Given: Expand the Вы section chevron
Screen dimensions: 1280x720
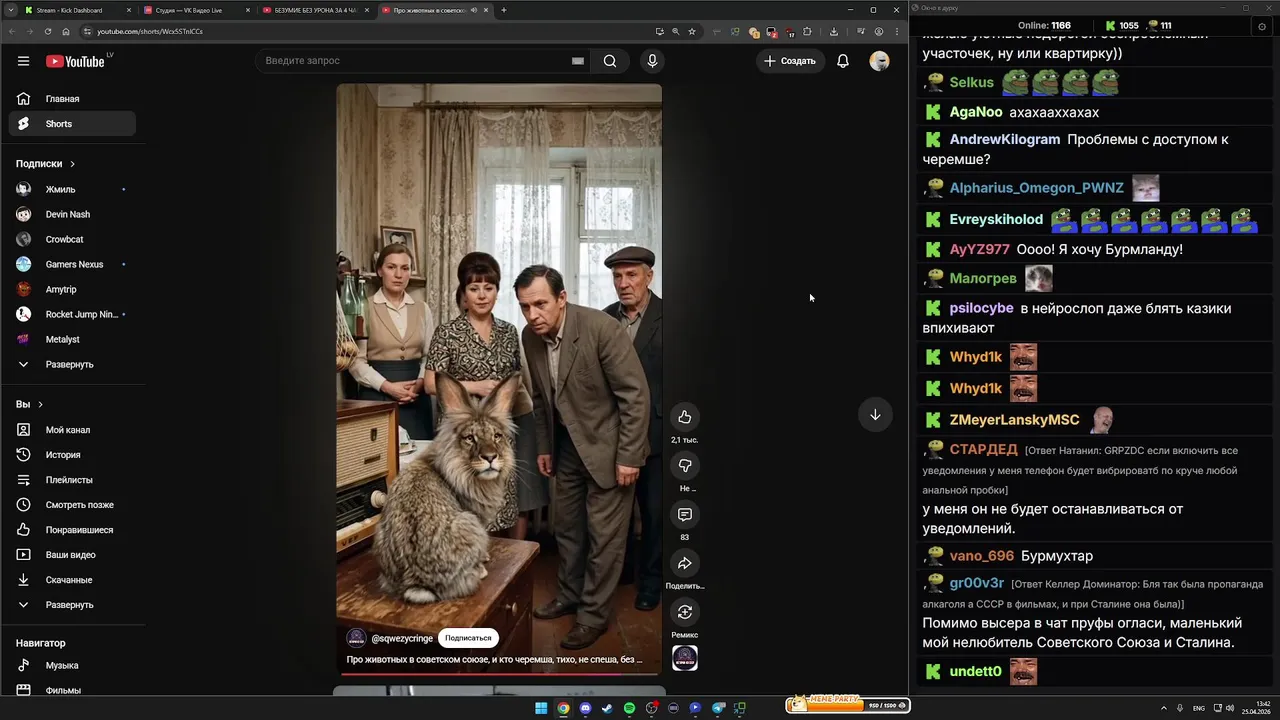Looking at the screenshot, I should coord(40,405).
